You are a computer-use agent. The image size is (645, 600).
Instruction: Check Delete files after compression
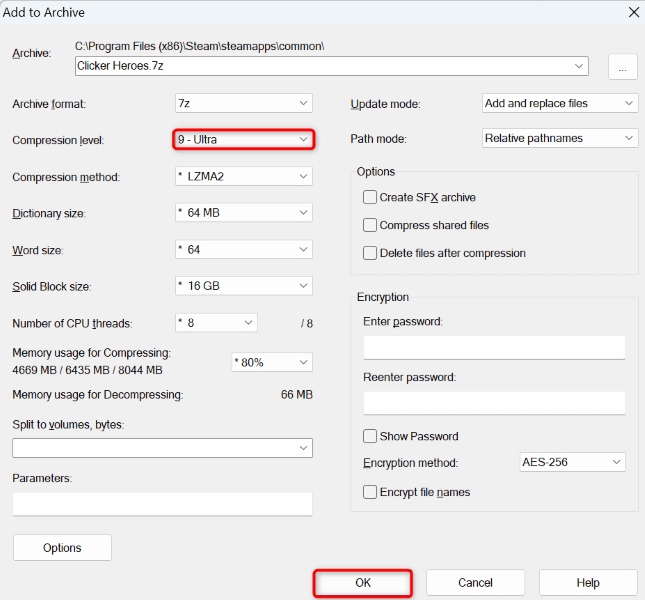pos(371,253)
